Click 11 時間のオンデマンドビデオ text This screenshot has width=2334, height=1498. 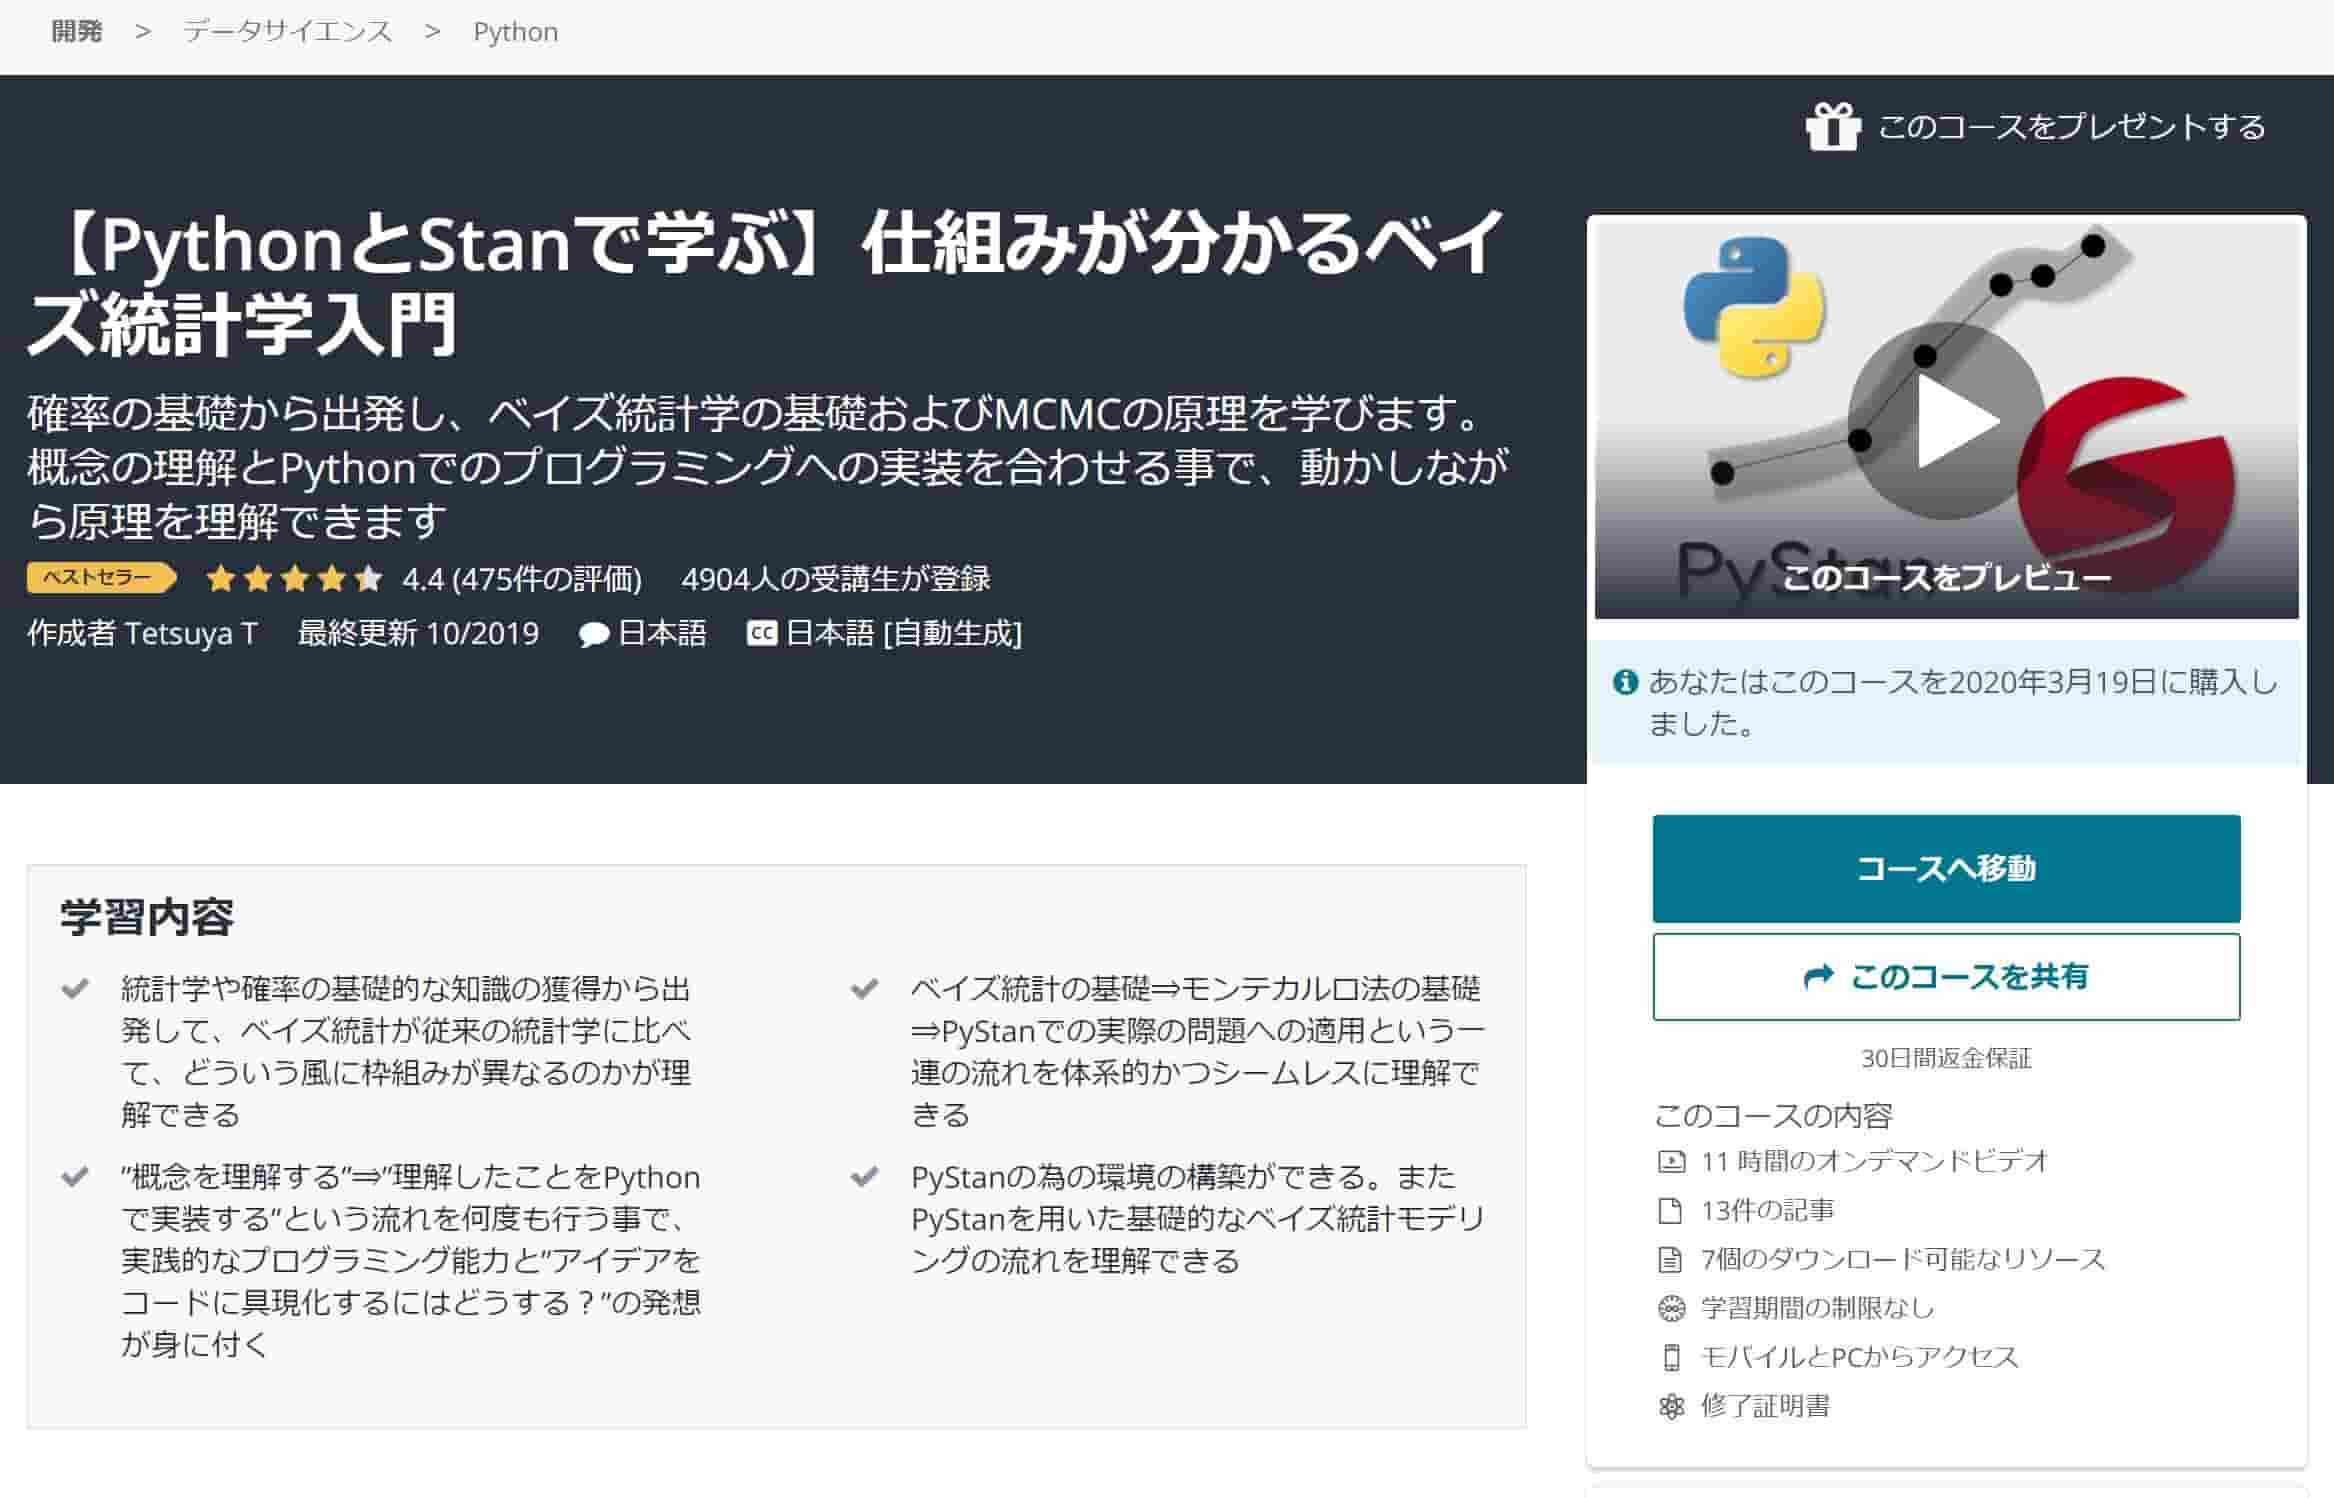pos(1875,1161)
